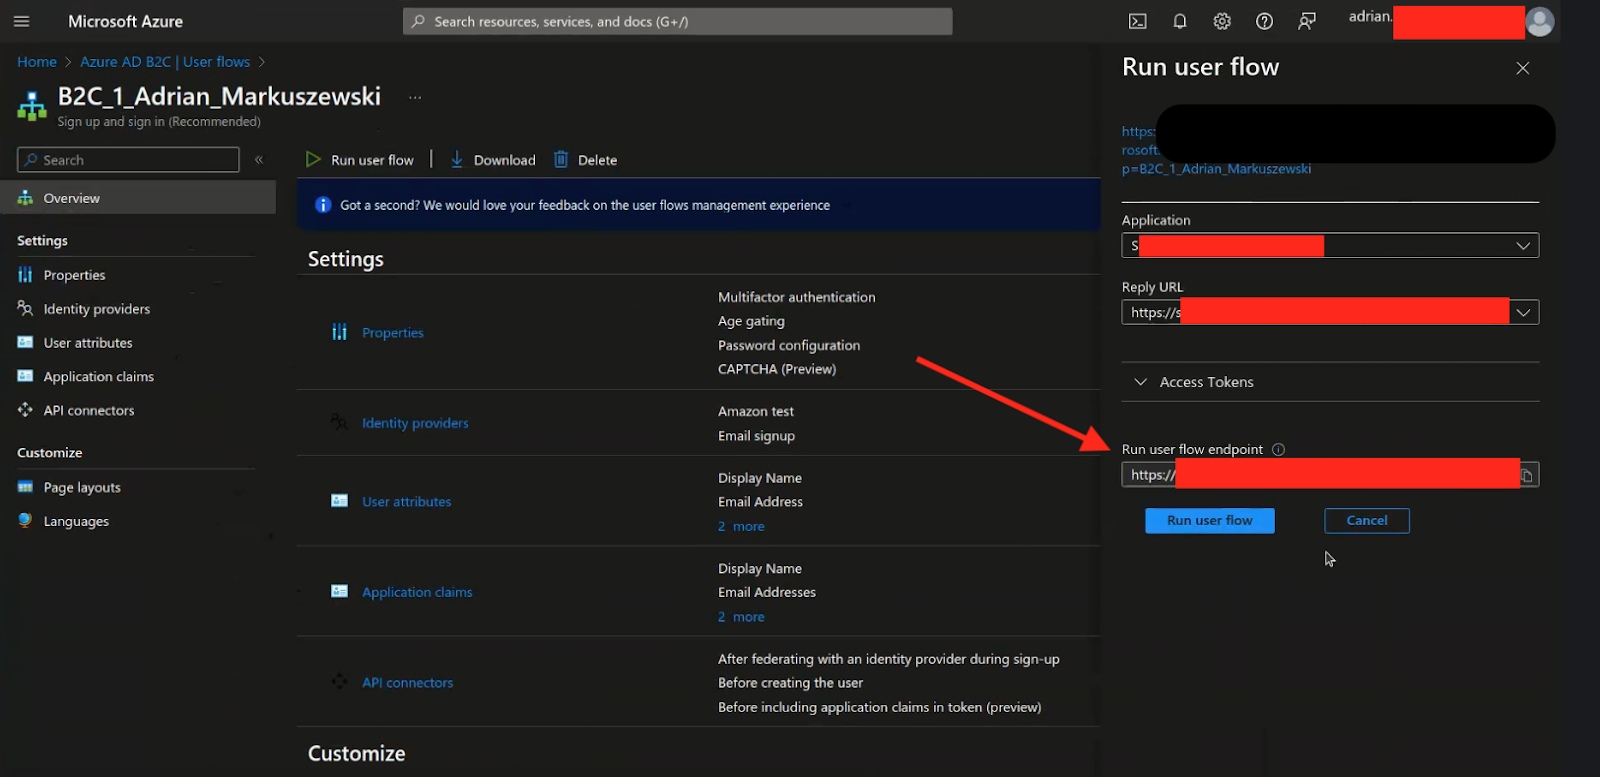This screenshot has width=1600, height=777.
Task: Open the Azure portal hamburger menu
Action: point(22,21)
